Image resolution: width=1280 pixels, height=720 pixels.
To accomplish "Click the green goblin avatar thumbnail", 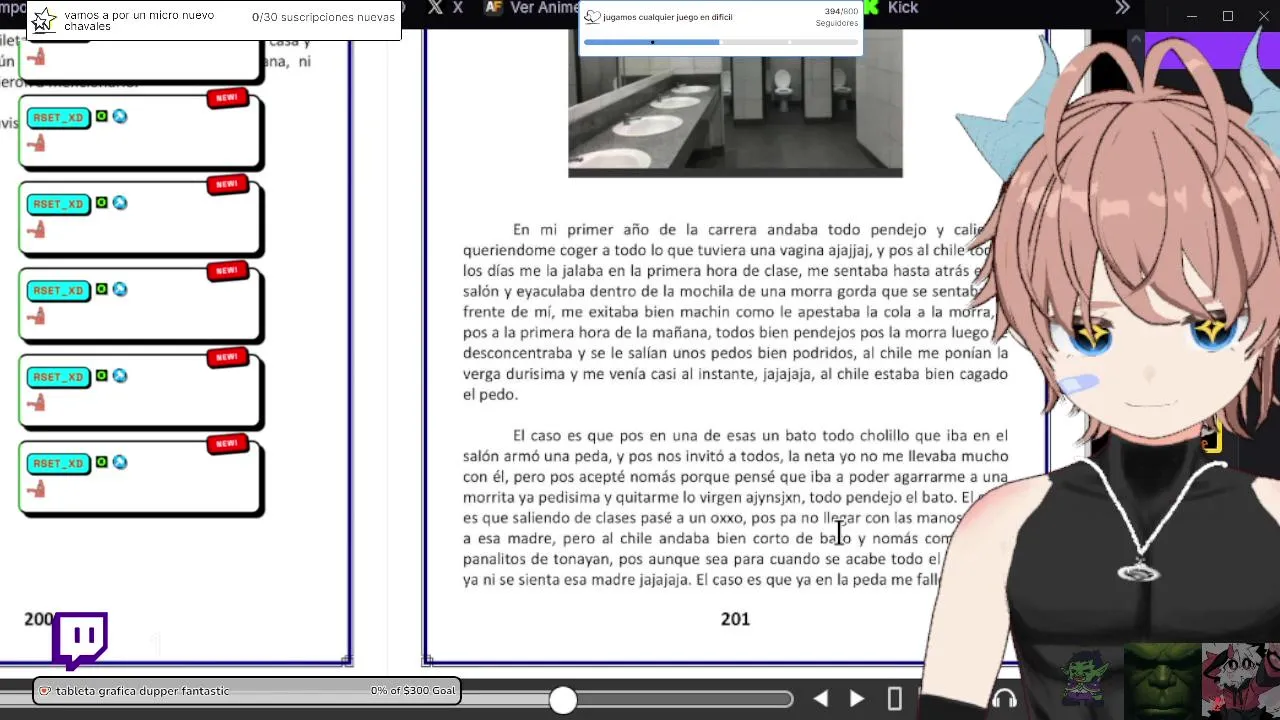I will coord(1086,677).
